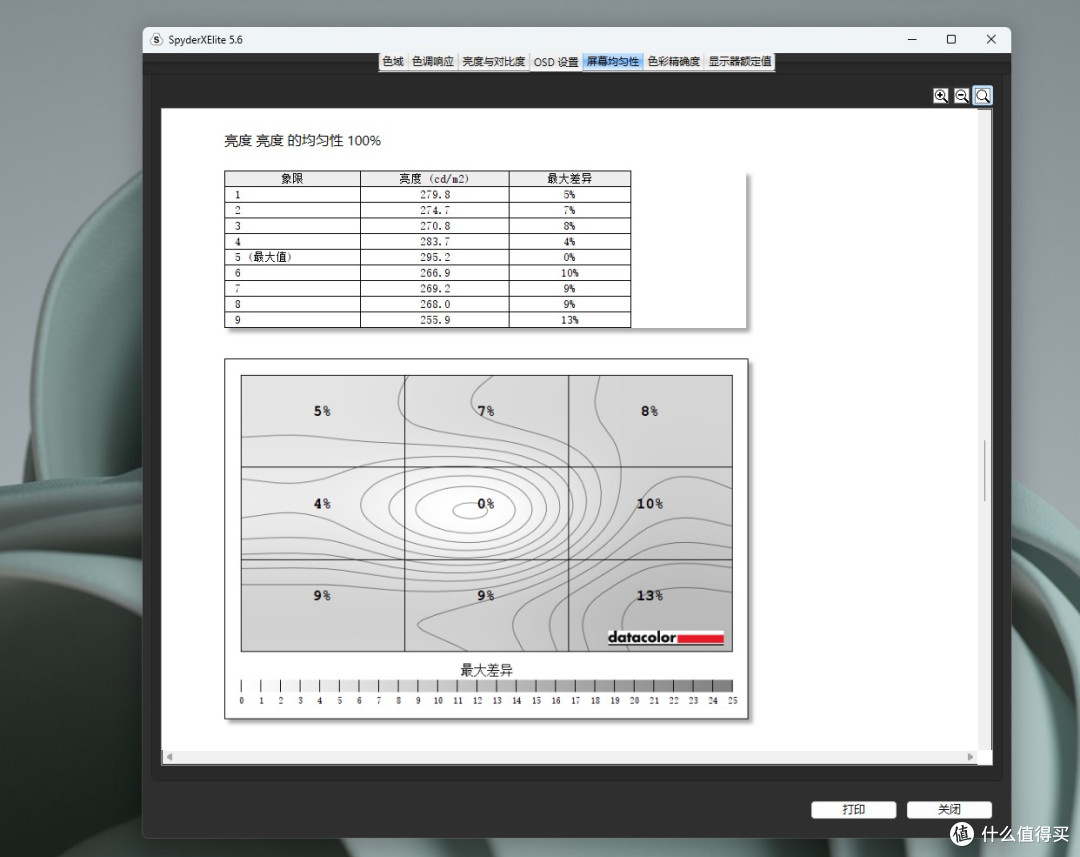Image resolution: width=1080 pixels, height=857 pixels.
Task: Minimize the SpyderXElite window
Action: pos(913,40)
